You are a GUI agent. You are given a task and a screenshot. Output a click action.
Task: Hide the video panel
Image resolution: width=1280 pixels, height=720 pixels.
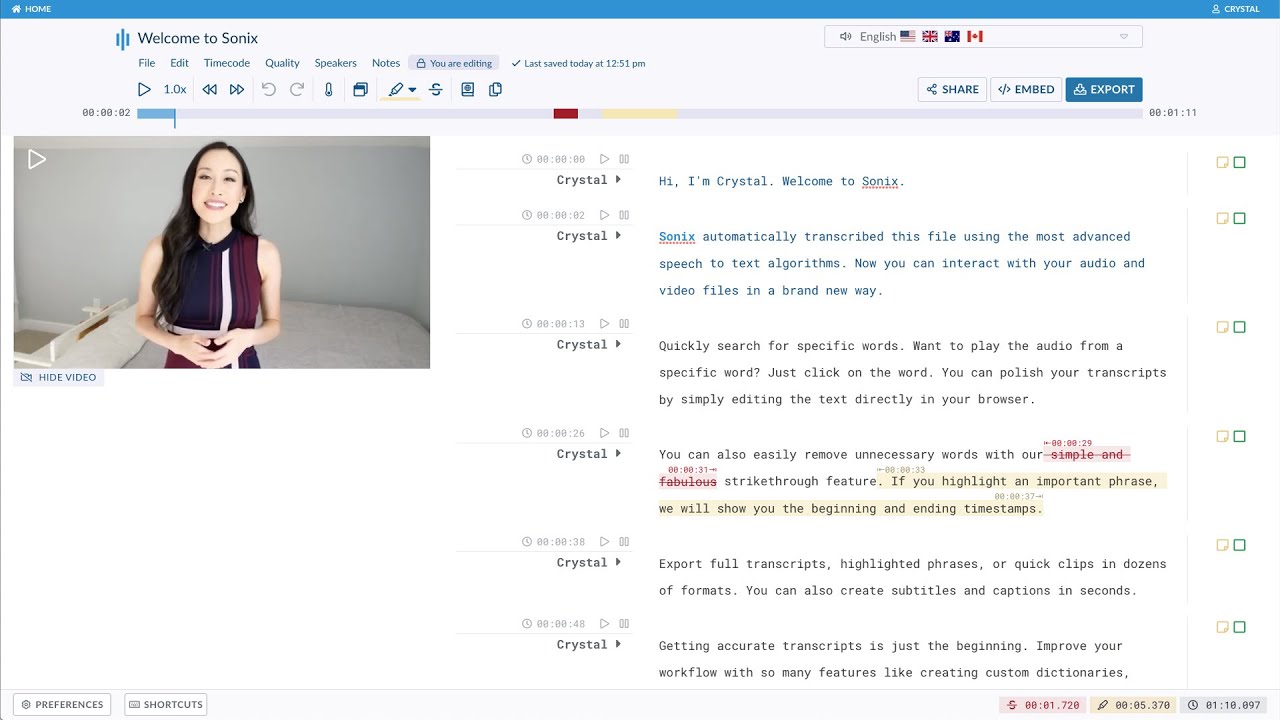tap(59, 377)
